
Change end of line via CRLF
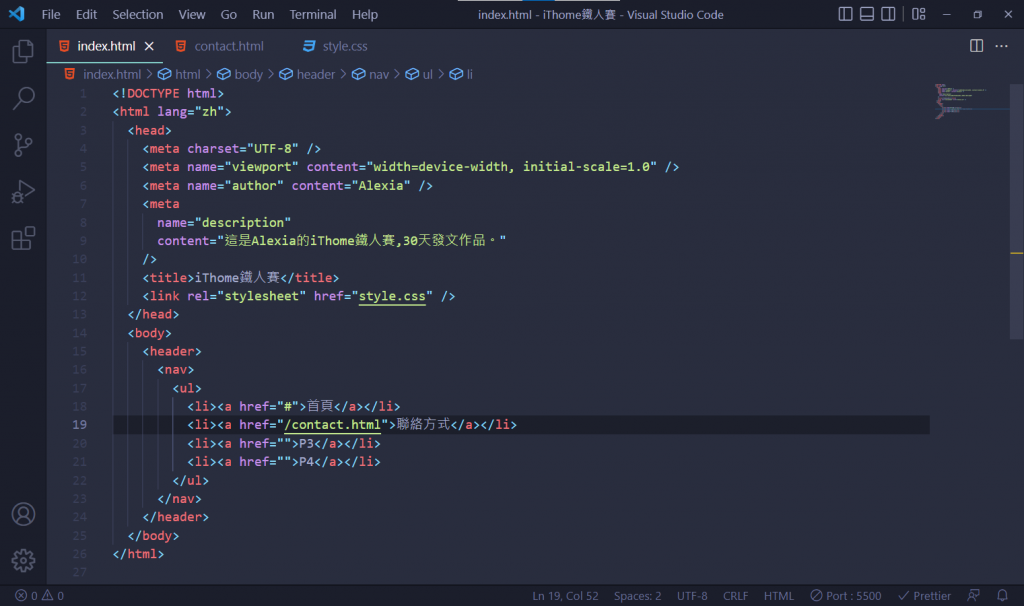coord(735,596)
